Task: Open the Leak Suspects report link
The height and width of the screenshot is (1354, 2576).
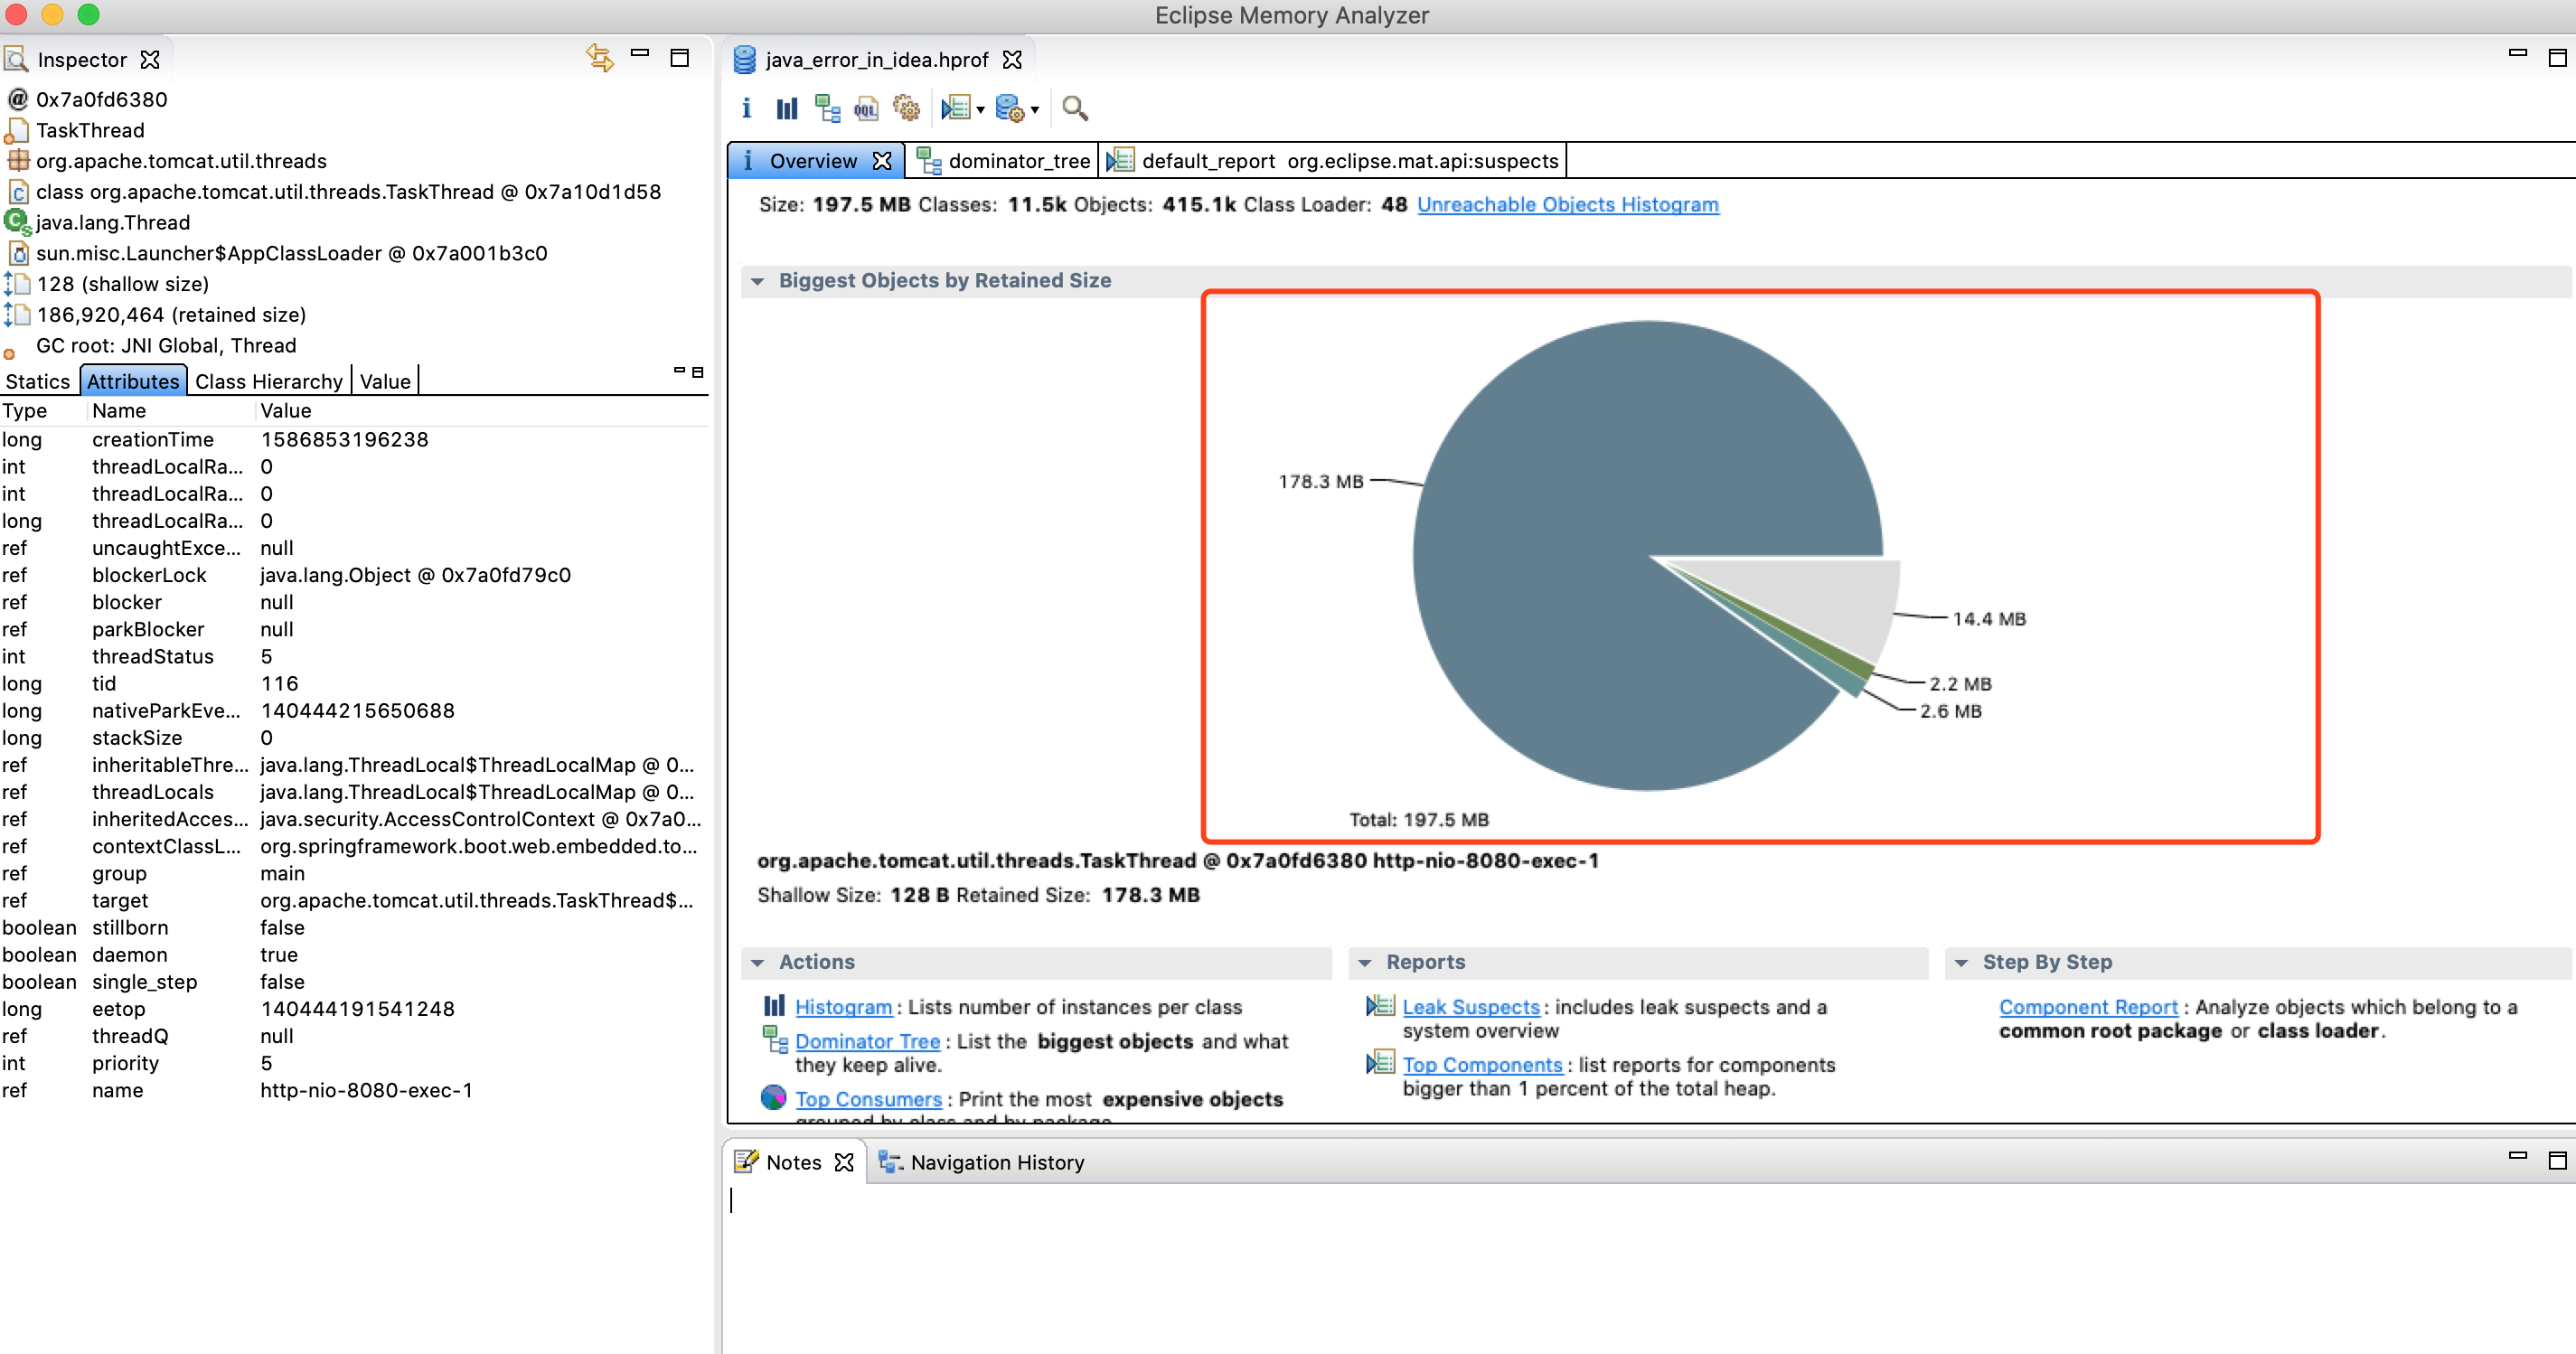Action: tap(1470, 1007)
